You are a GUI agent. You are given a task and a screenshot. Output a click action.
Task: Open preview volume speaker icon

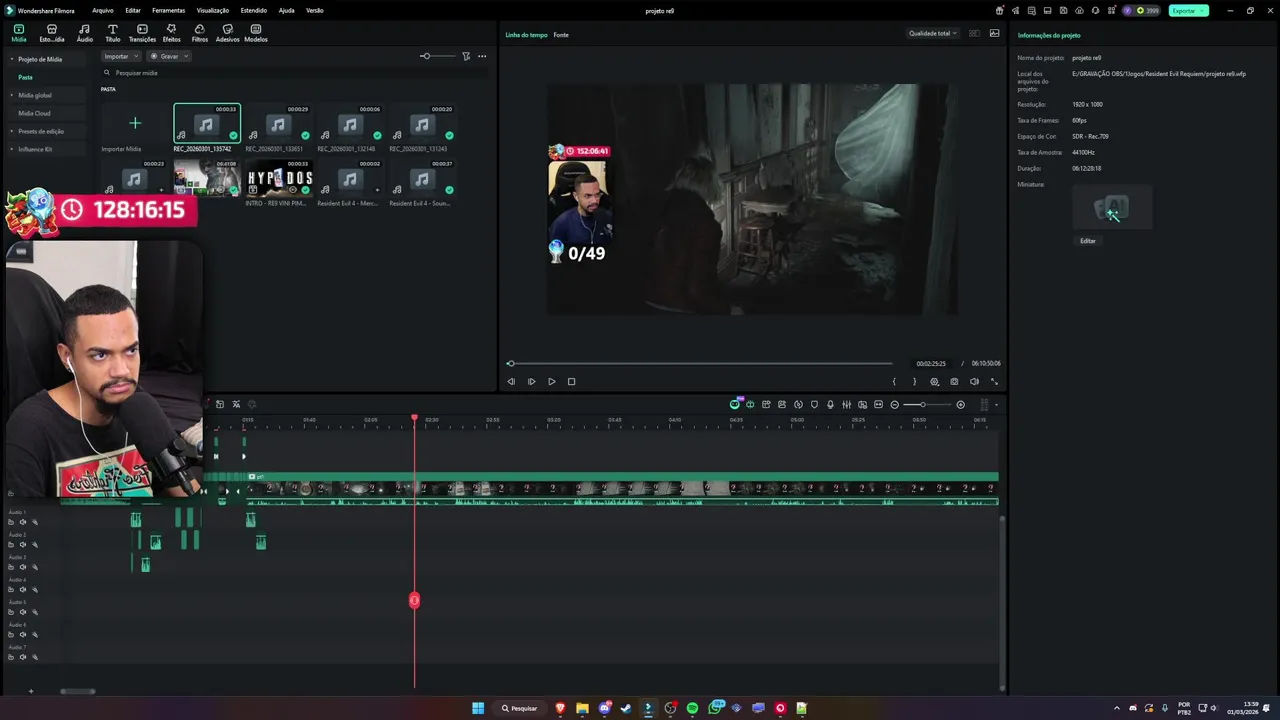coord(974,381)
